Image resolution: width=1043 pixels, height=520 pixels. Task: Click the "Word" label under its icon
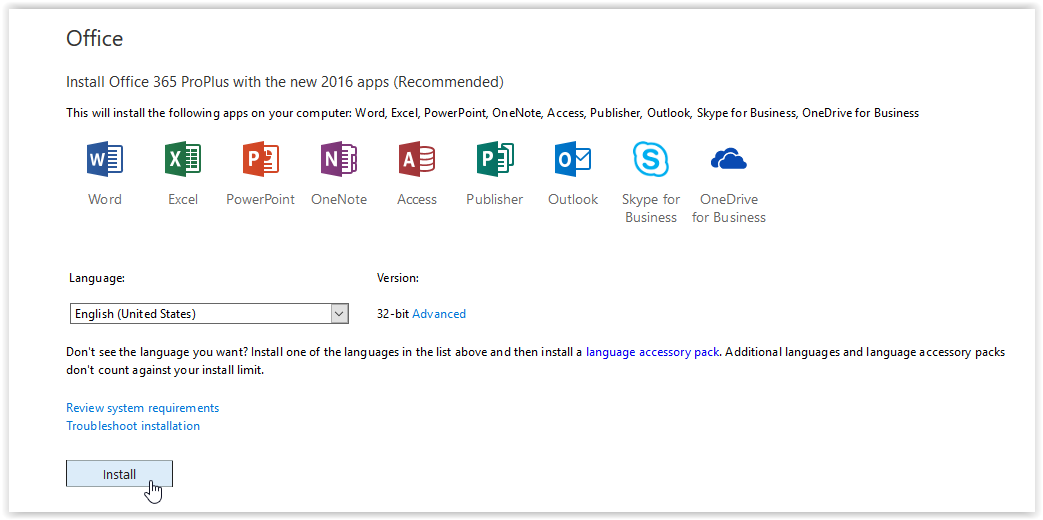[105, 199]
